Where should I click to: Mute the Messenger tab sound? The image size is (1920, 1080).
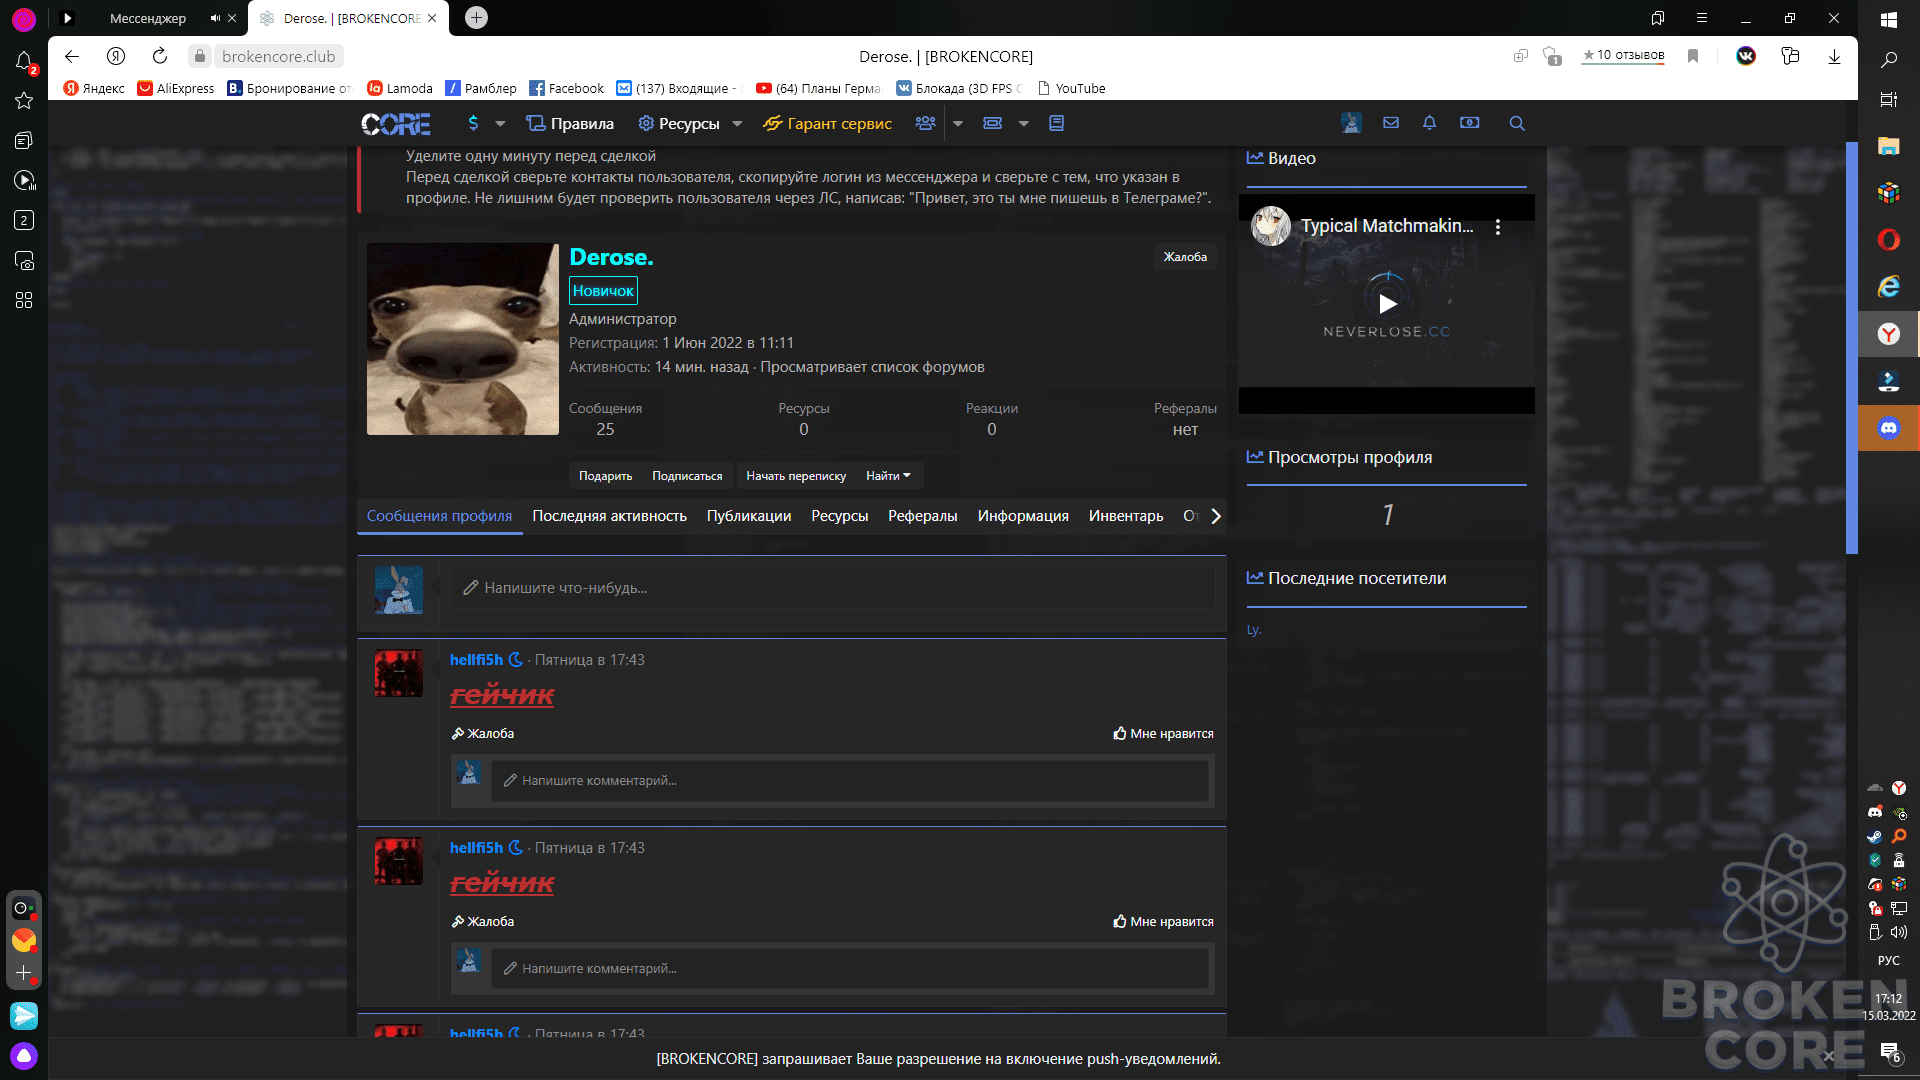[215, 18]
